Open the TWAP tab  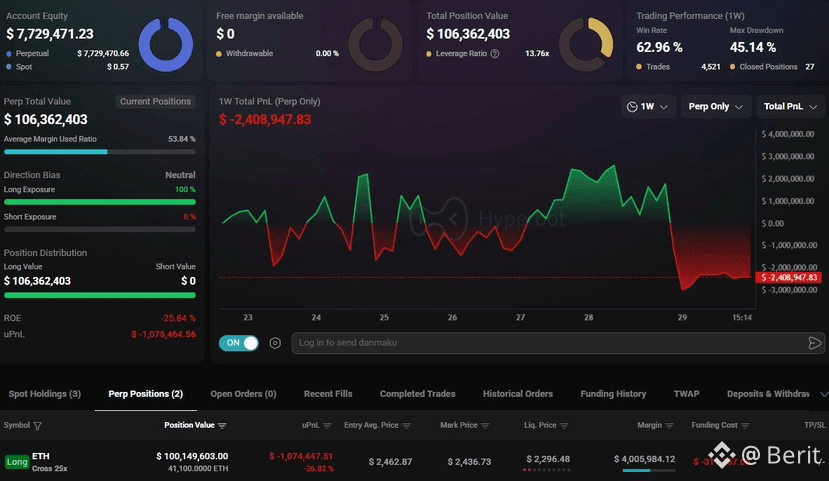686,394
